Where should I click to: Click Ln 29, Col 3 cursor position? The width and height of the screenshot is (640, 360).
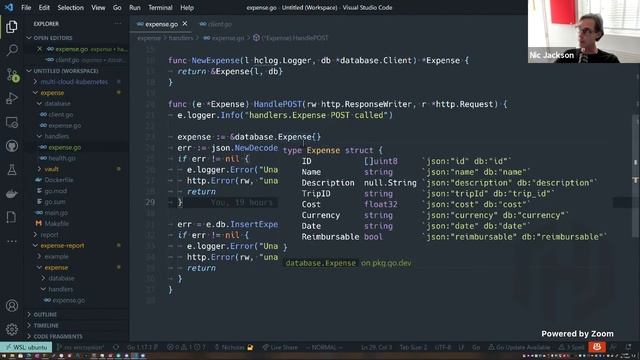coord(376,347)
